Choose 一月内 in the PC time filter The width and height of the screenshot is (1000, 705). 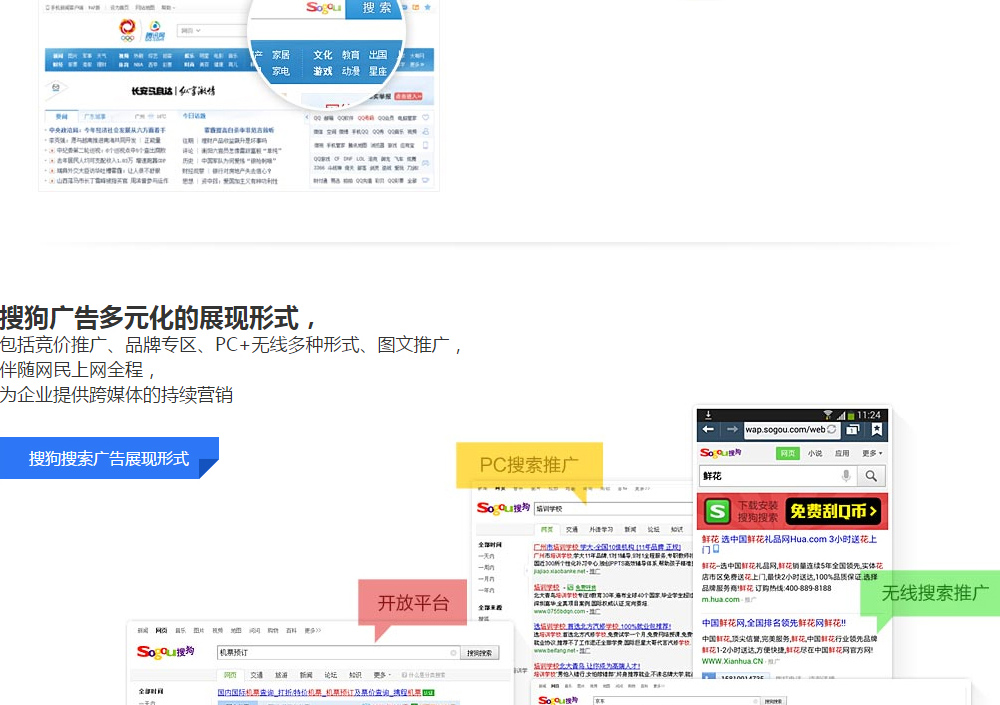[x=486, y=579]
